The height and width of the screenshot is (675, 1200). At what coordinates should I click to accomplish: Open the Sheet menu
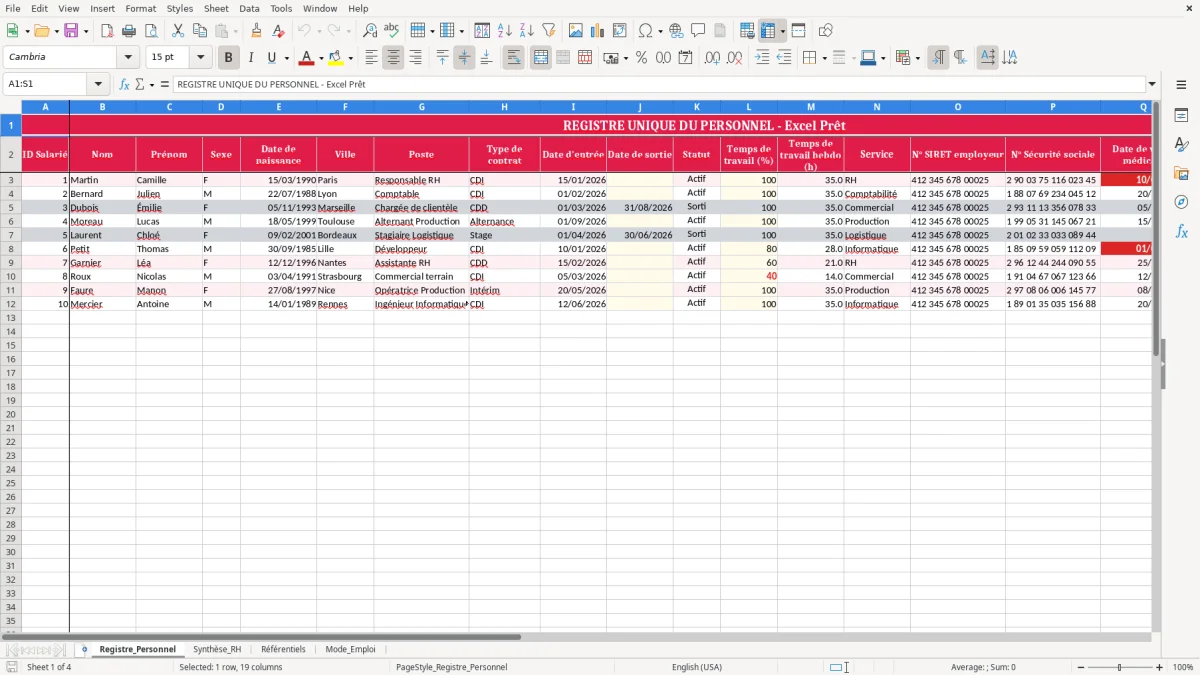tap(216, 8)
